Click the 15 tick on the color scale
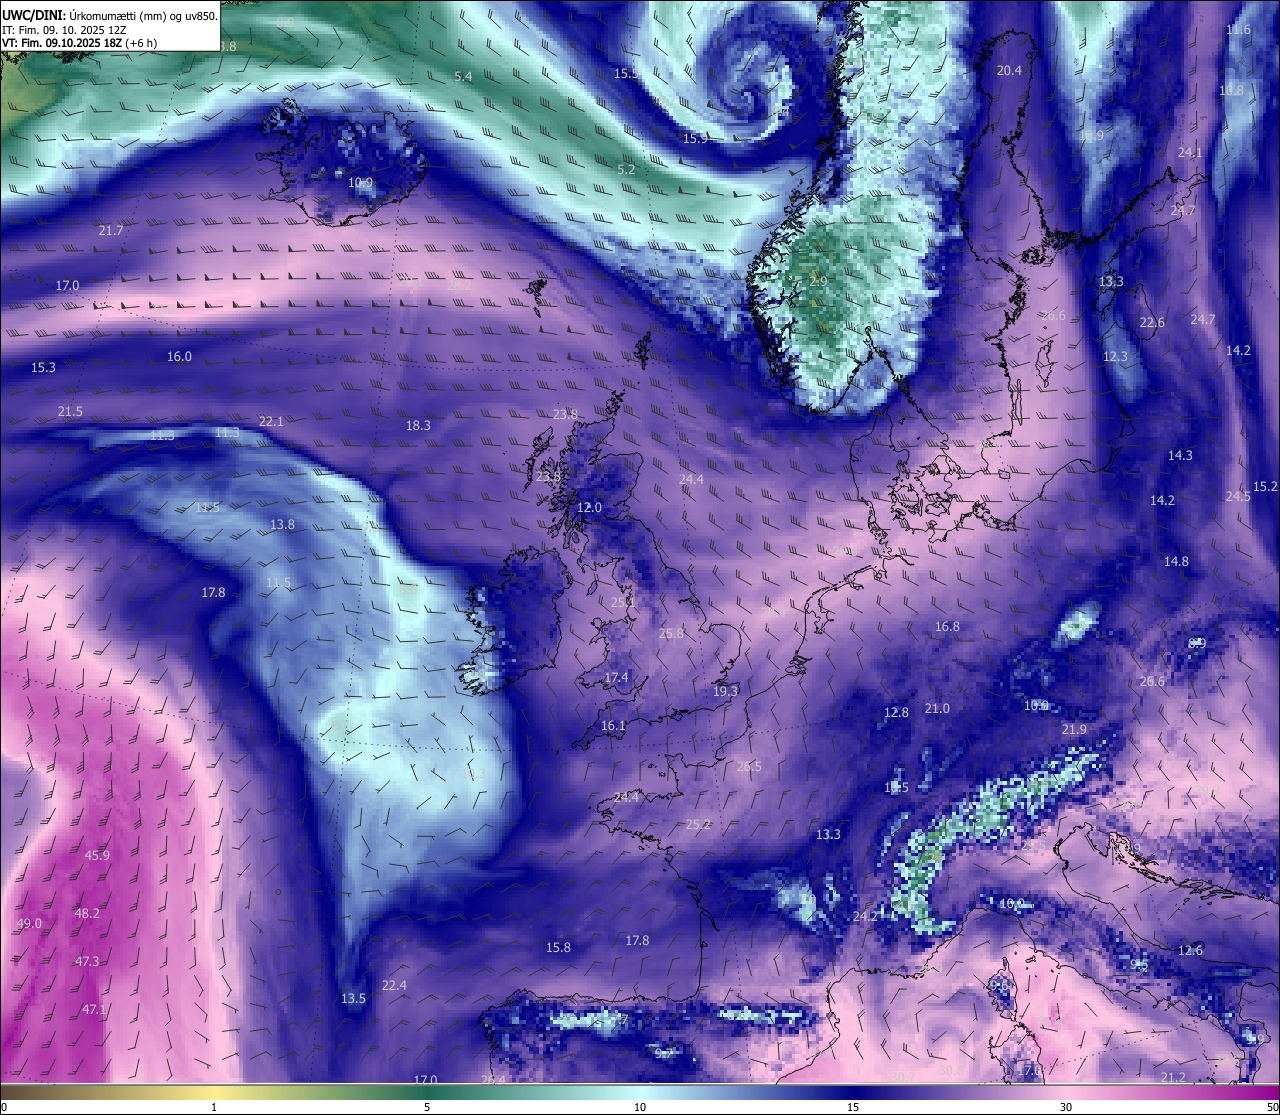This screenshot has height=1115, width=1280. [853, 1107]
